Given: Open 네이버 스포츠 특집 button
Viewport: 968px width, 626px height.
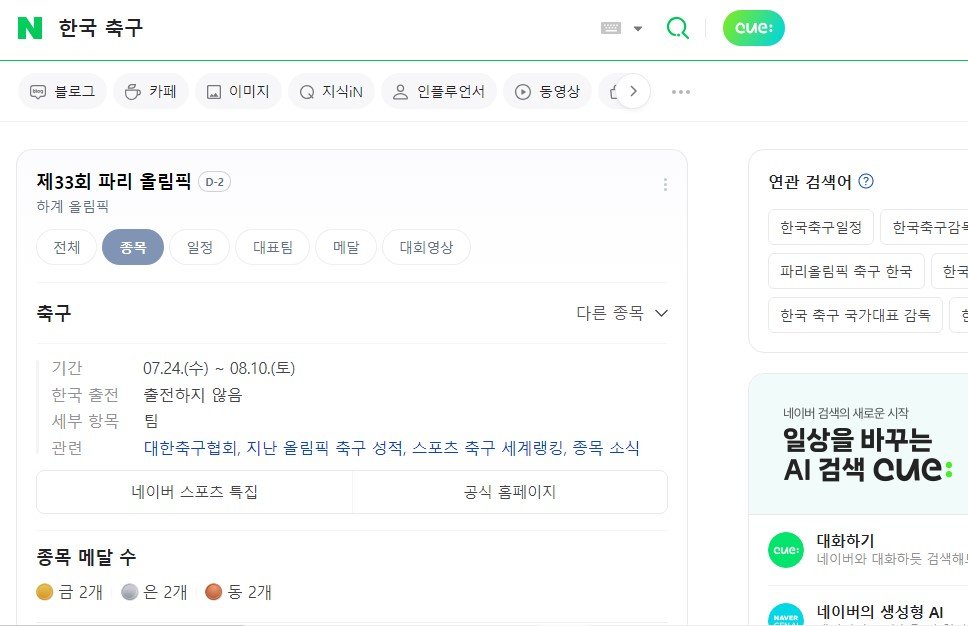Looking at the screenshot, I should (194, 492).
